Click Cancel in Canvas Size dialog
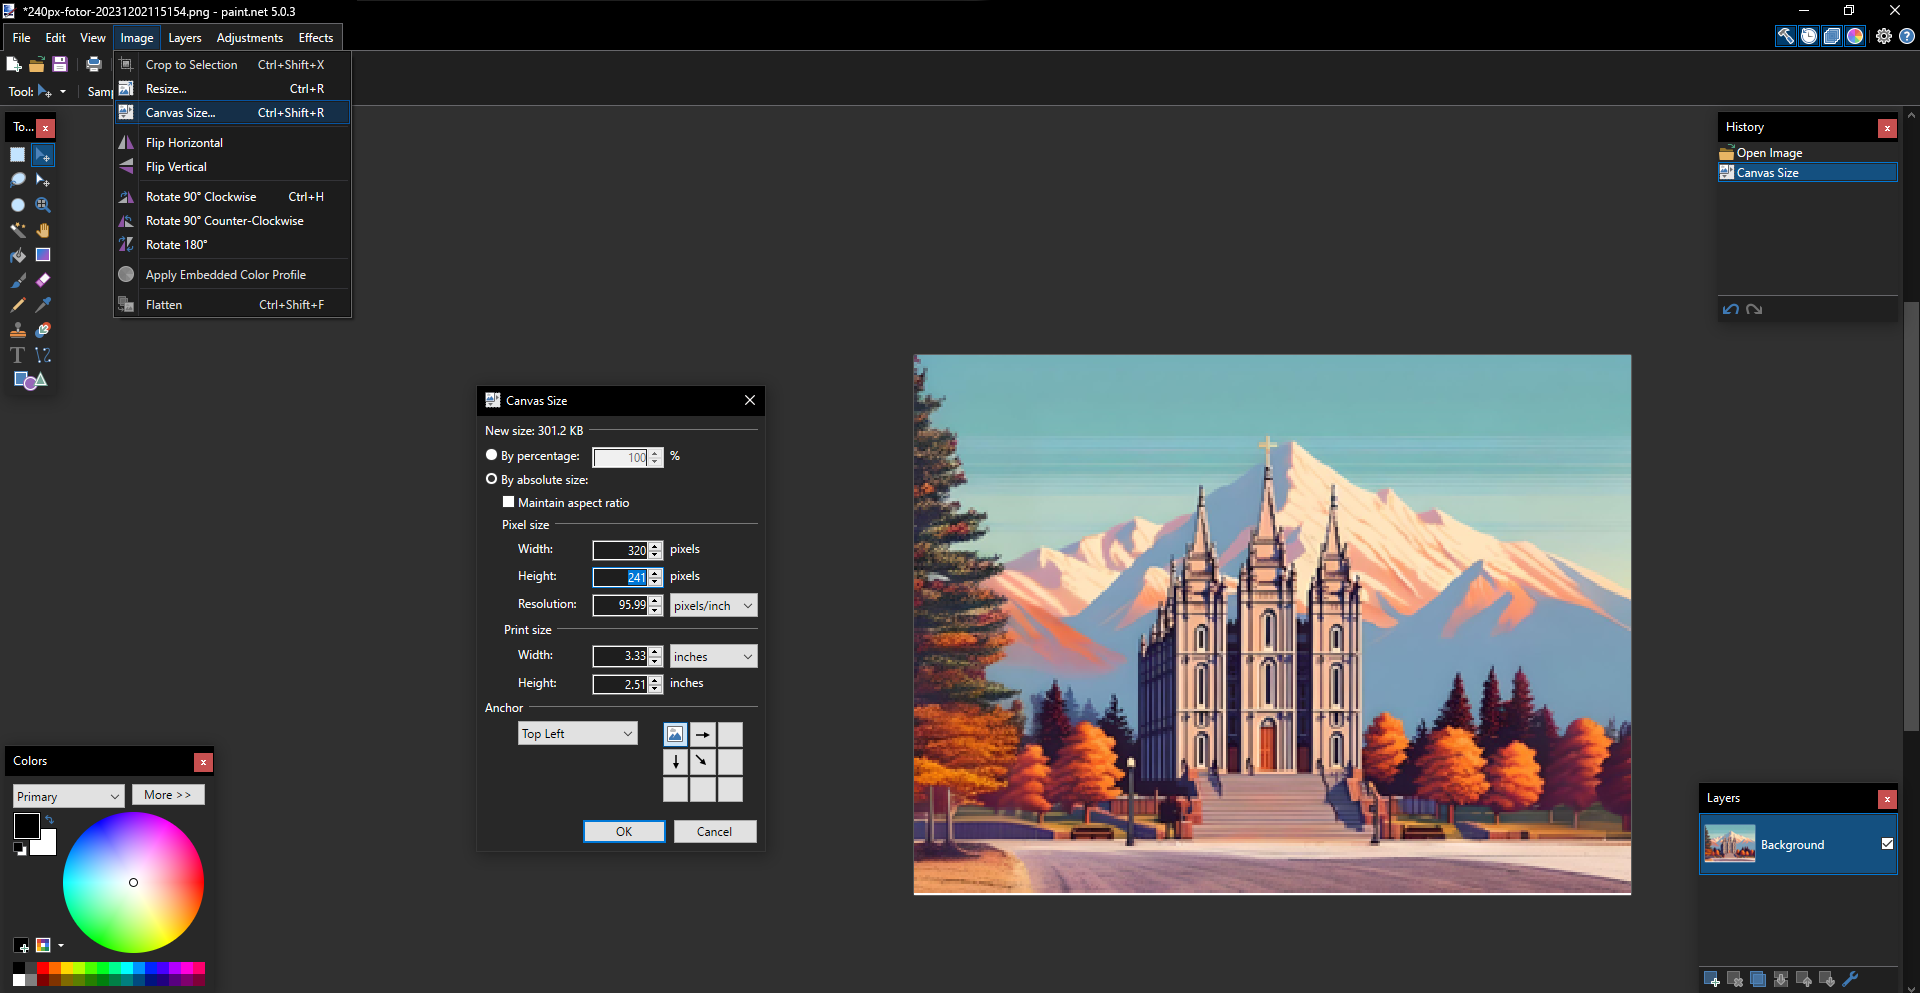1920x993 pixels. click(715, 832)
